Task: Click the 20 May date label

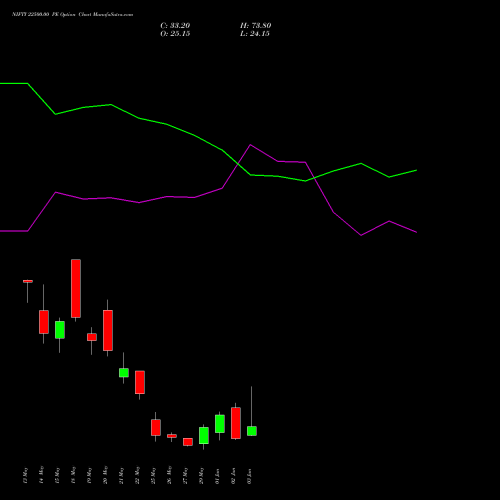Action: 105,475
